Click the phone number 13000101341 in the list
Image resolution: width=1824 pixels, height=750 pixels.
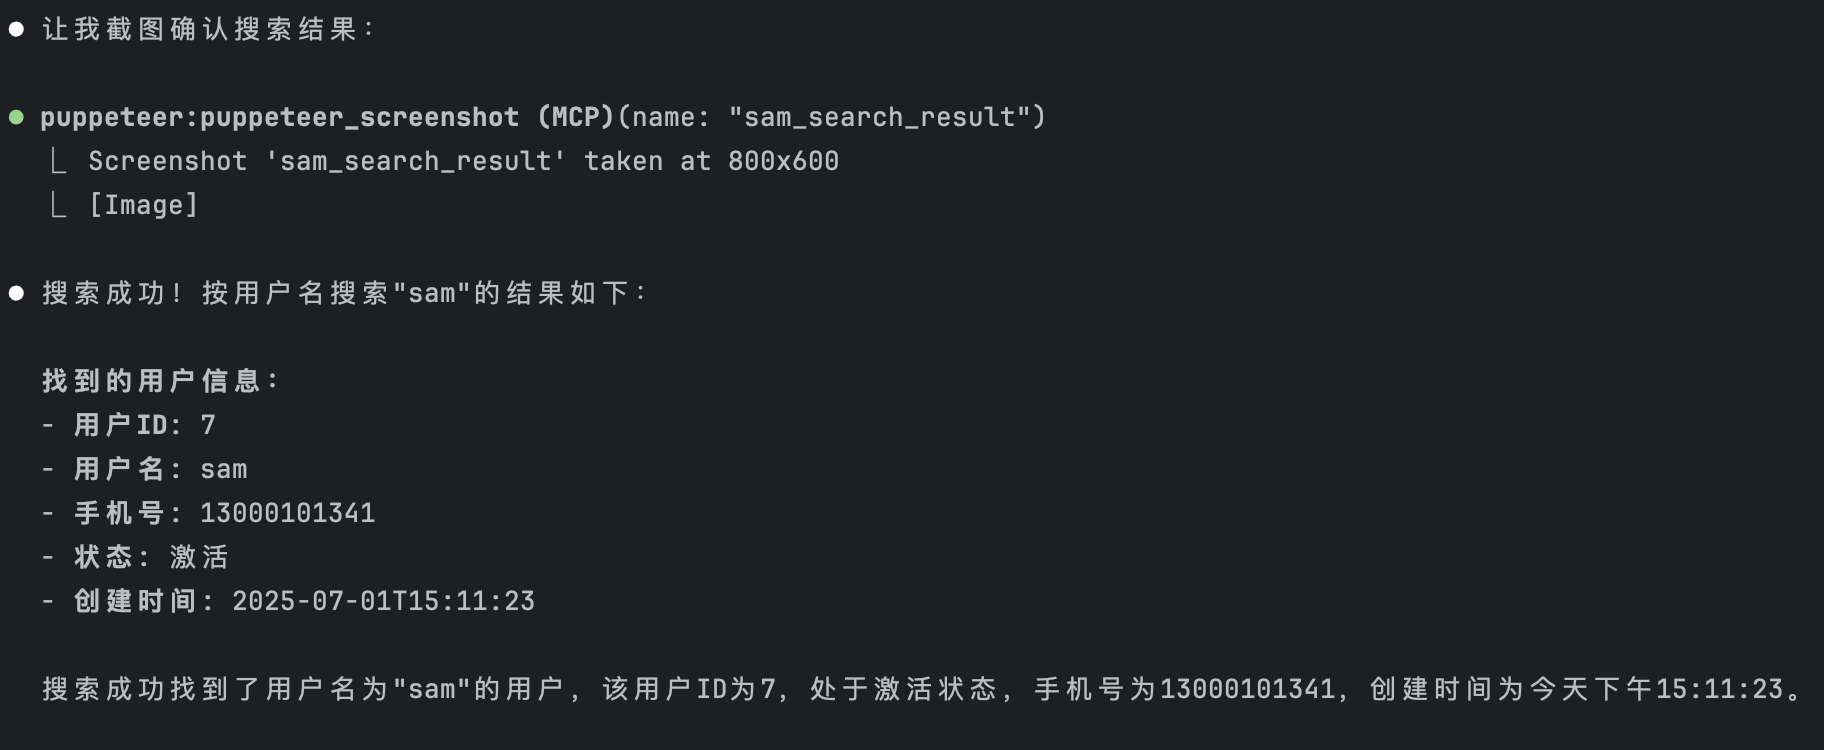click(288, 513)
